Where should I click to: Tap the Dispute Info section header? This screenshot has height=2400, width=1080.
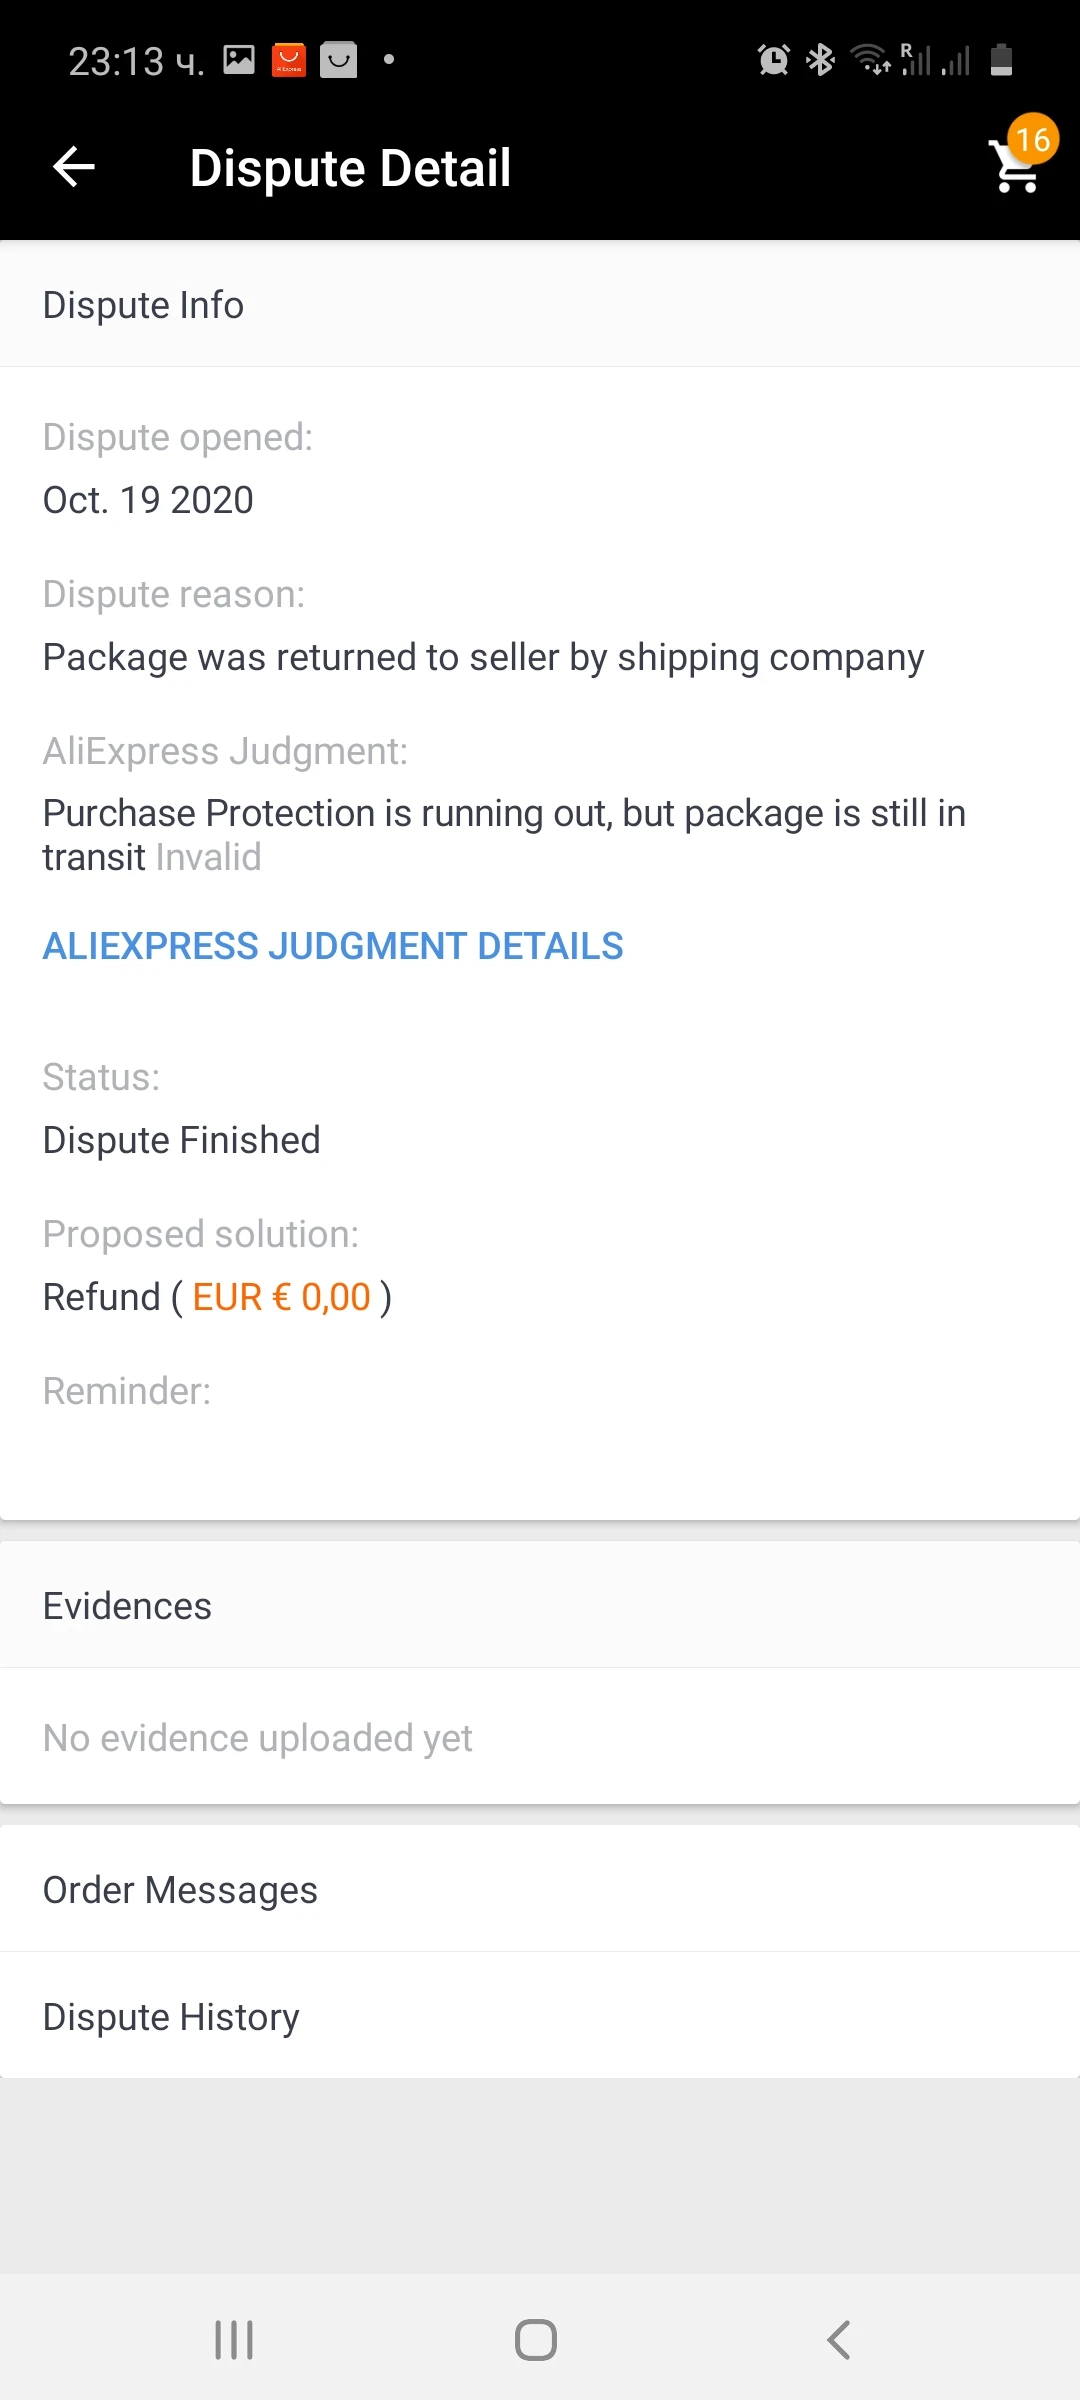(143, 305)
